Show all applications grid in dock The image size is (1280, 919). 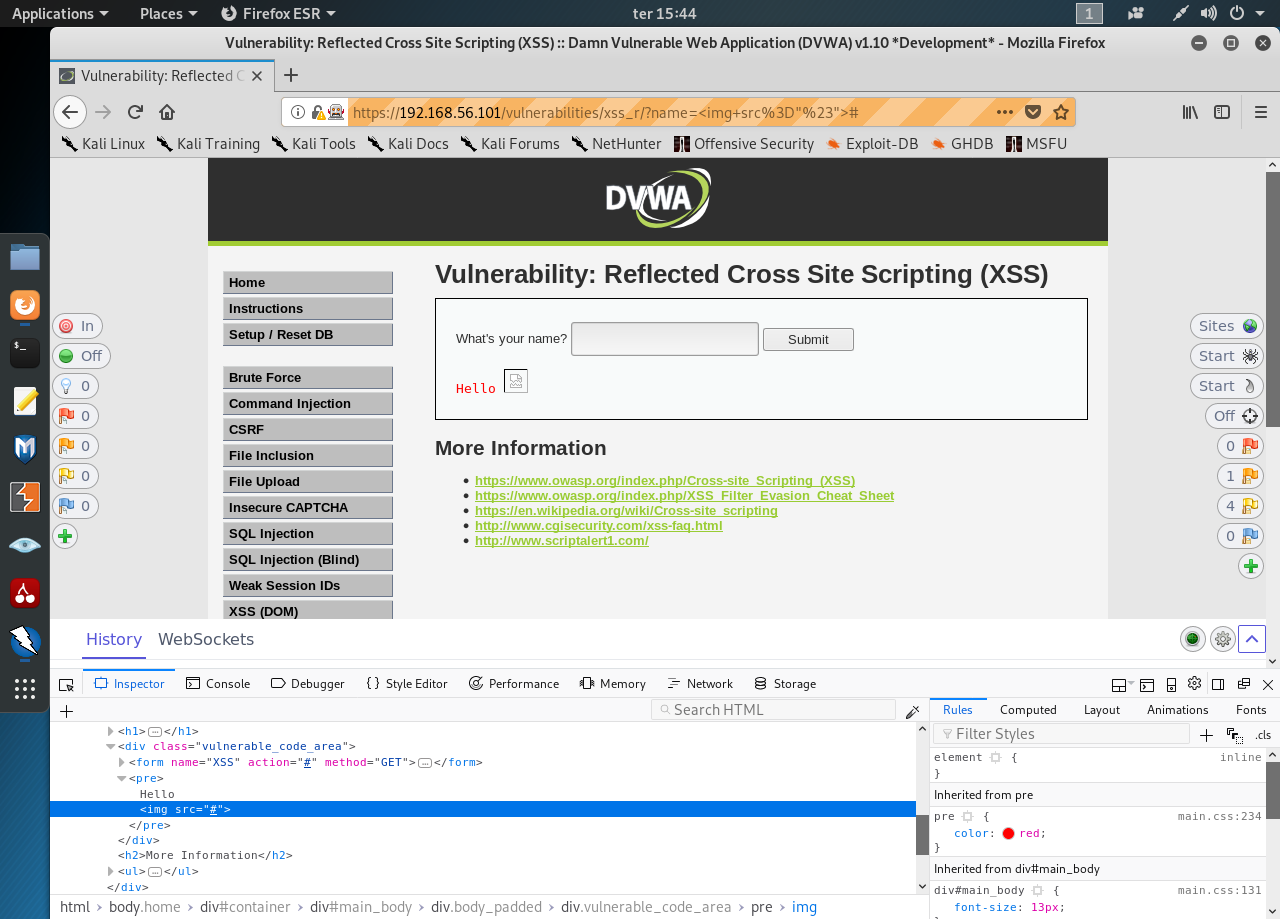[x=25, y=688]
